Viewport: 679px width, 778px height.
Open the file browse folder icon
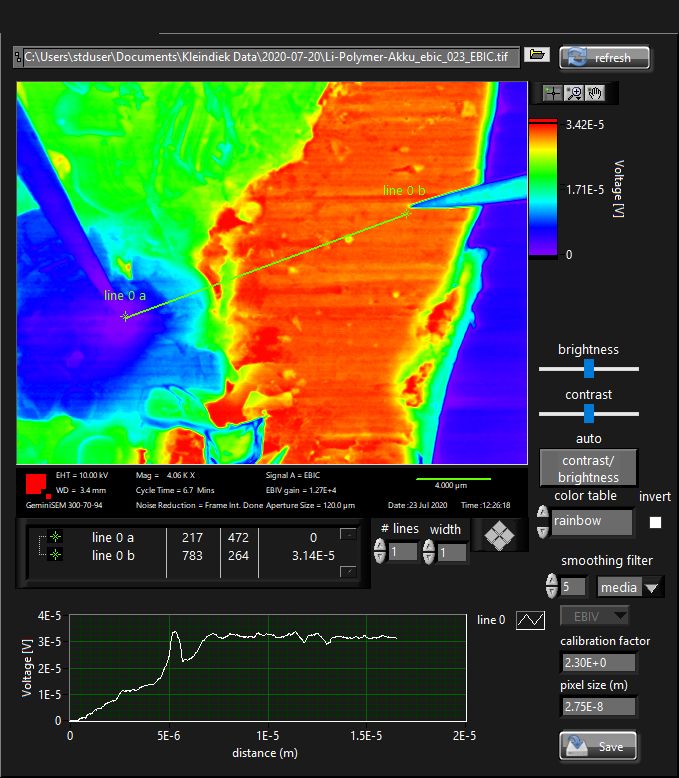tap(538, 55)
